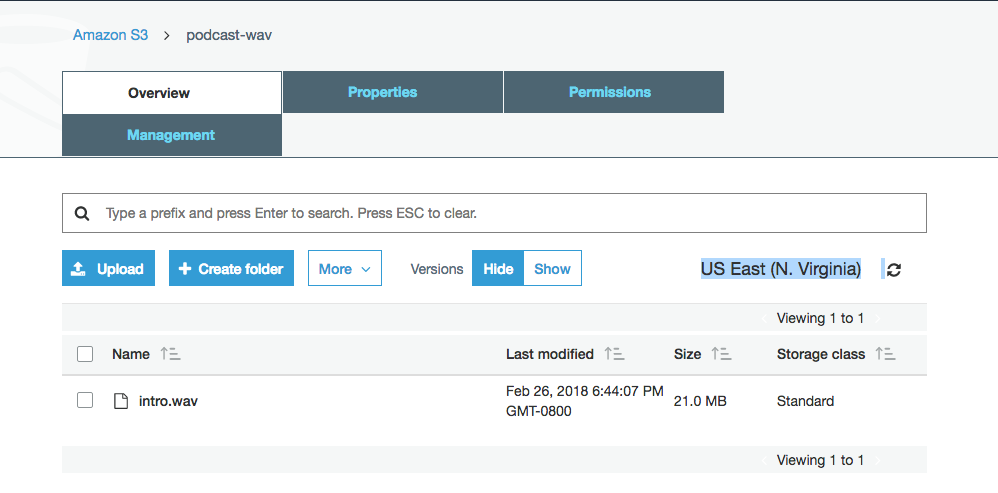This screenshot has height=493, width=998.
Task: Check the intro.wav row checkbox
Action: click(x=85, y=400)
